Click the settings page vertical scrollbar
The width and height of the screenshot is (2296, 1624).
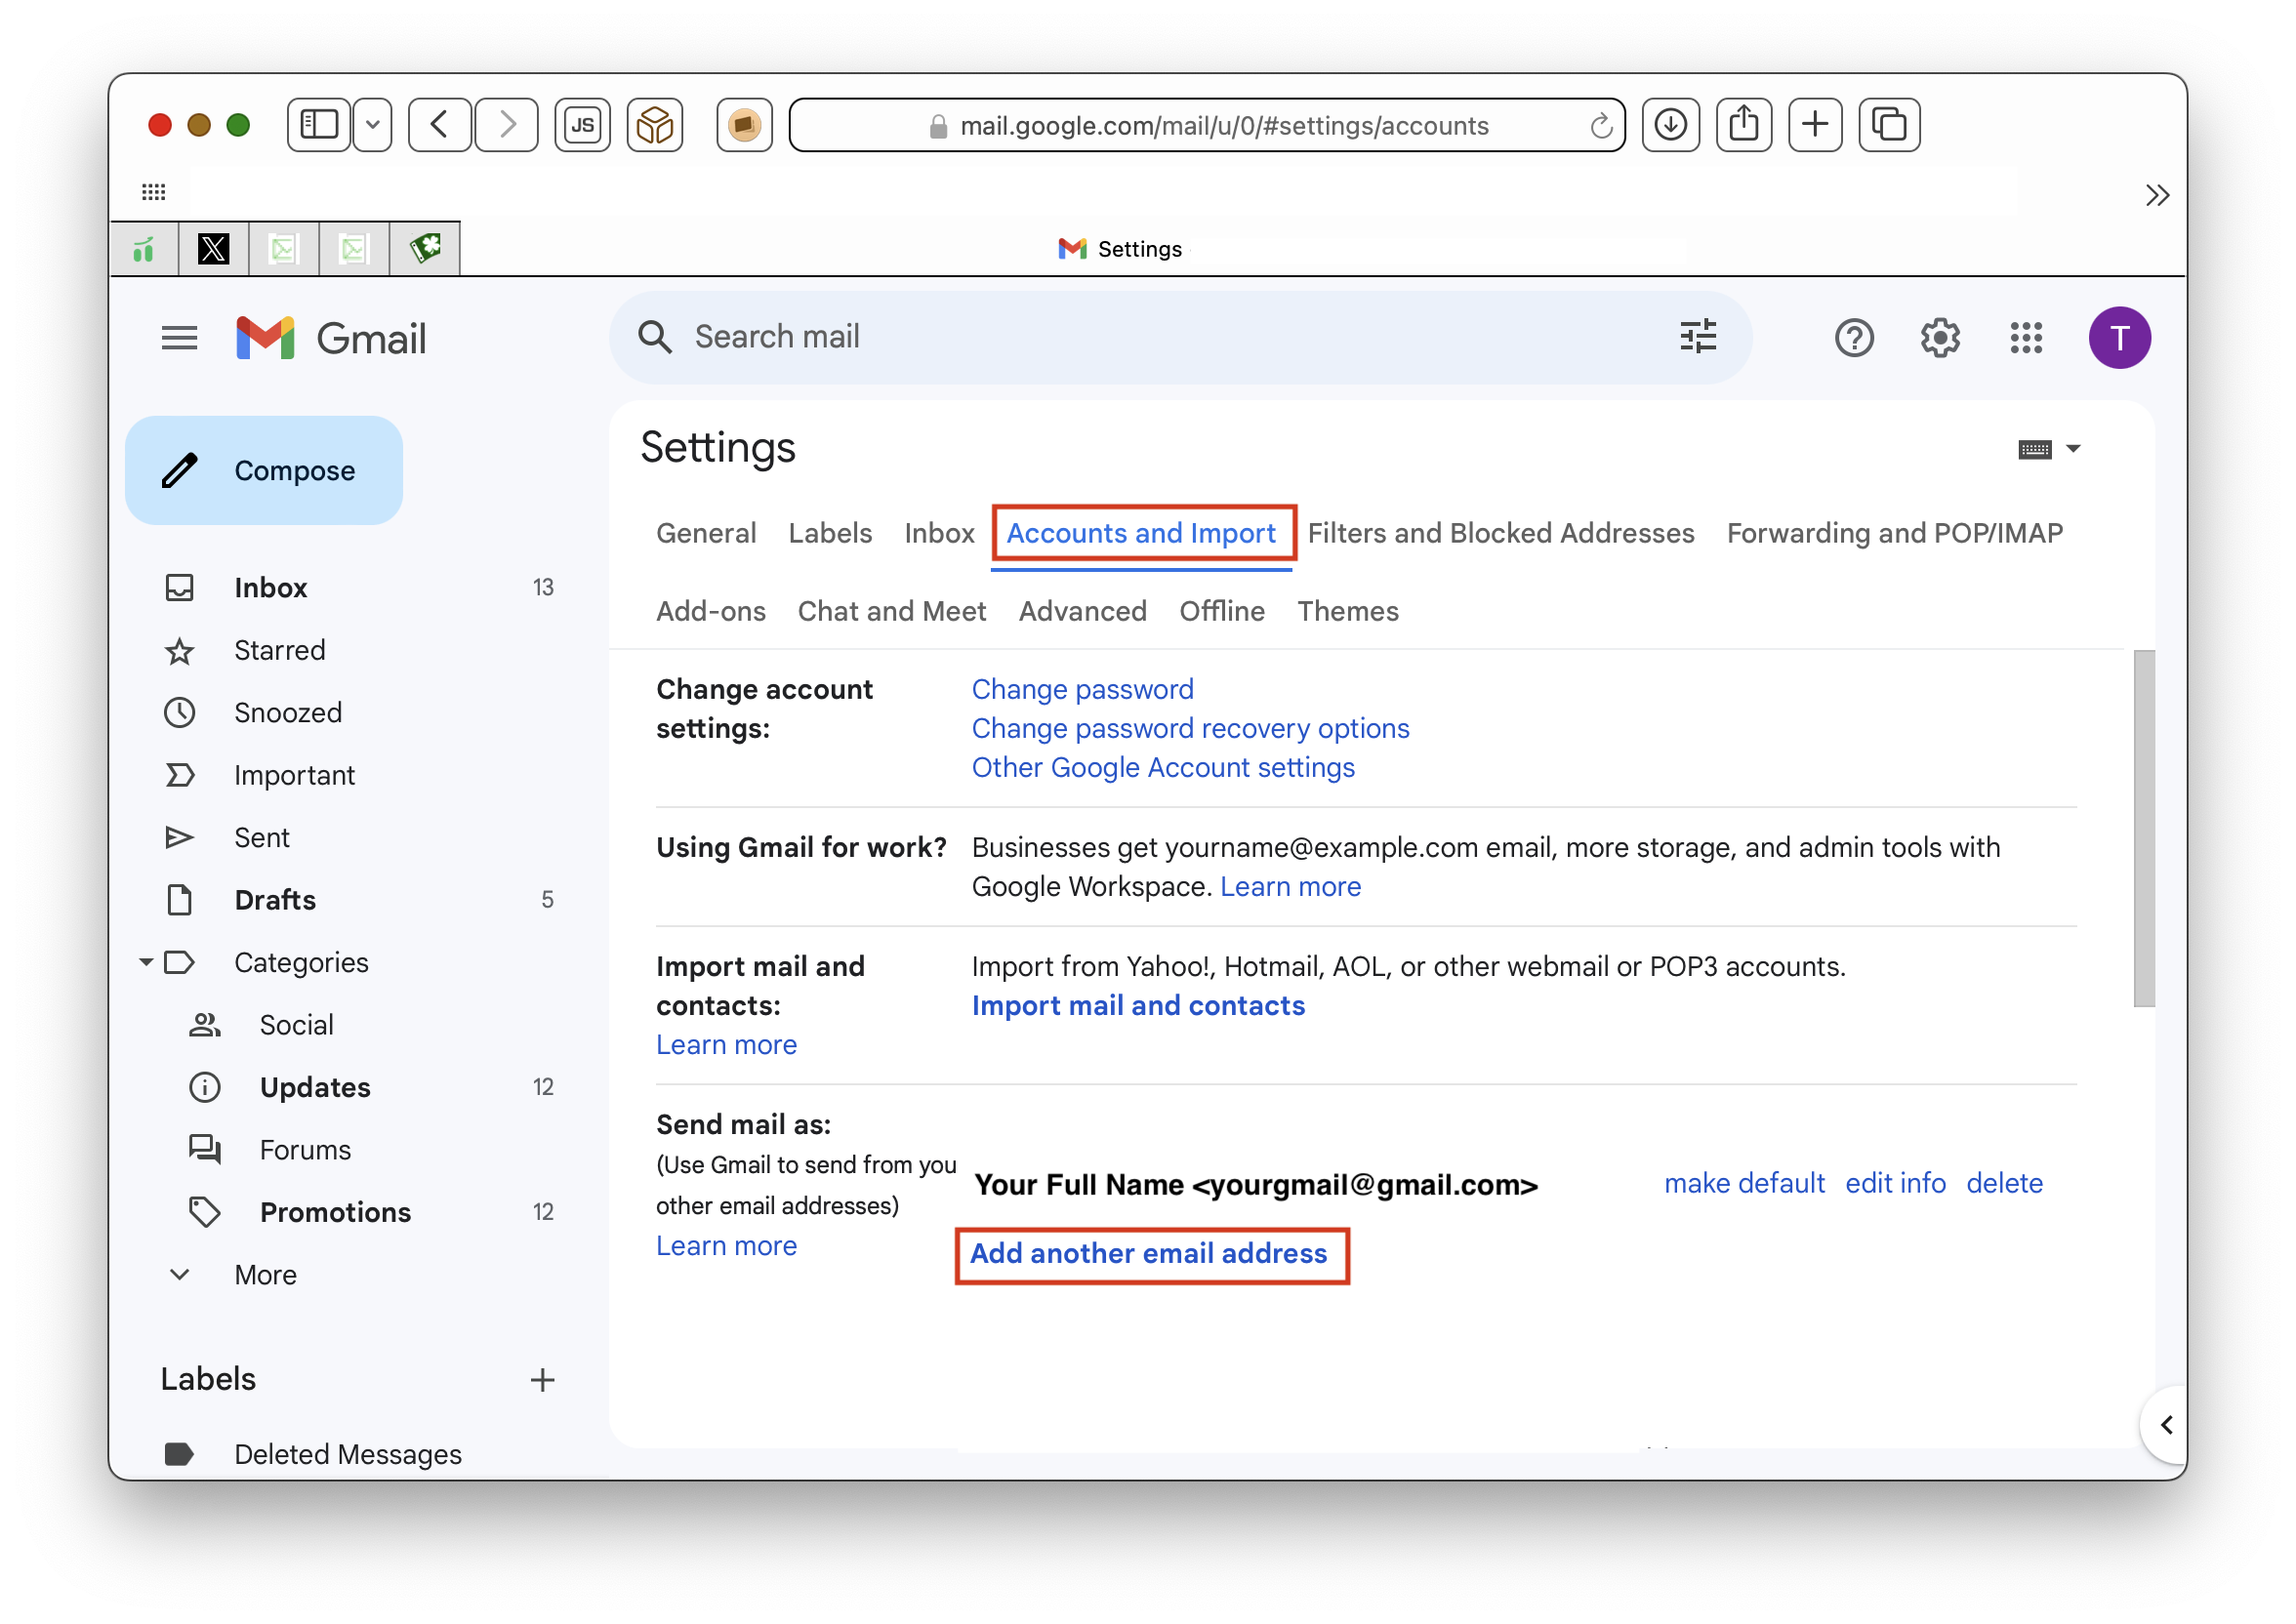pyautogui.click(x=2143, y=828)
